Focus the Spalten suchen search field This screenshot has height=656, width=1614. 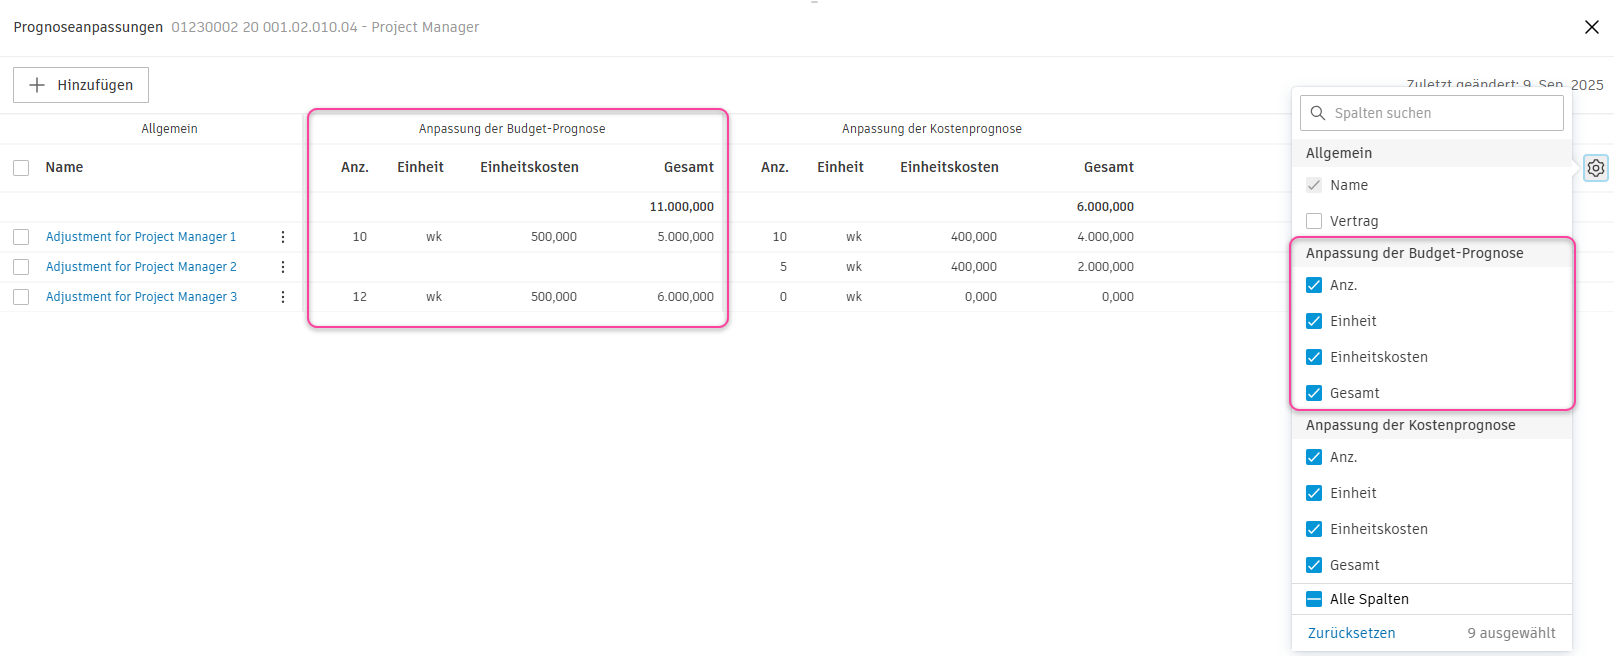[1432, 113]
